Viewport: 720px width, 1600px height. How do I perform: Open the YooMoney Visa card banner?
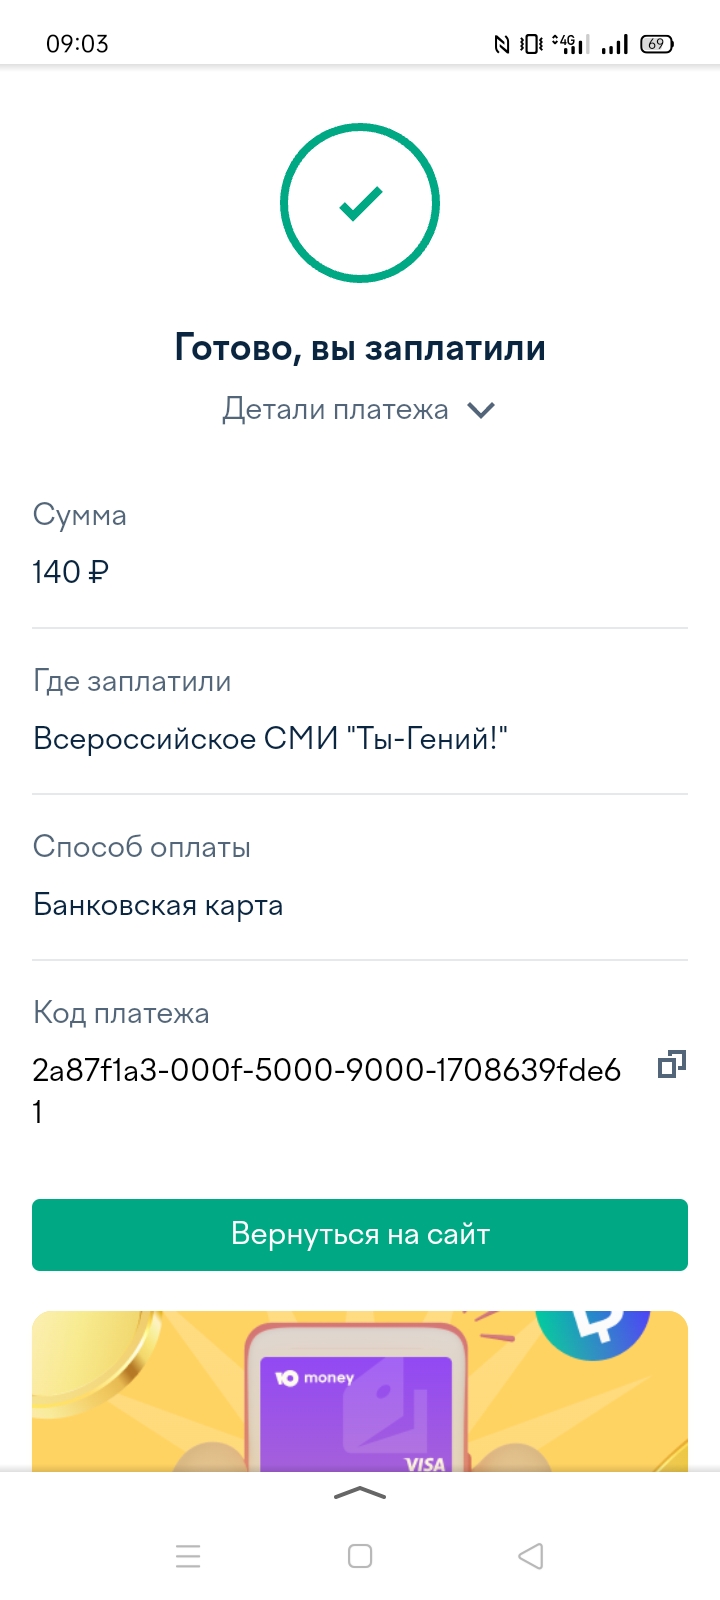360,1400
